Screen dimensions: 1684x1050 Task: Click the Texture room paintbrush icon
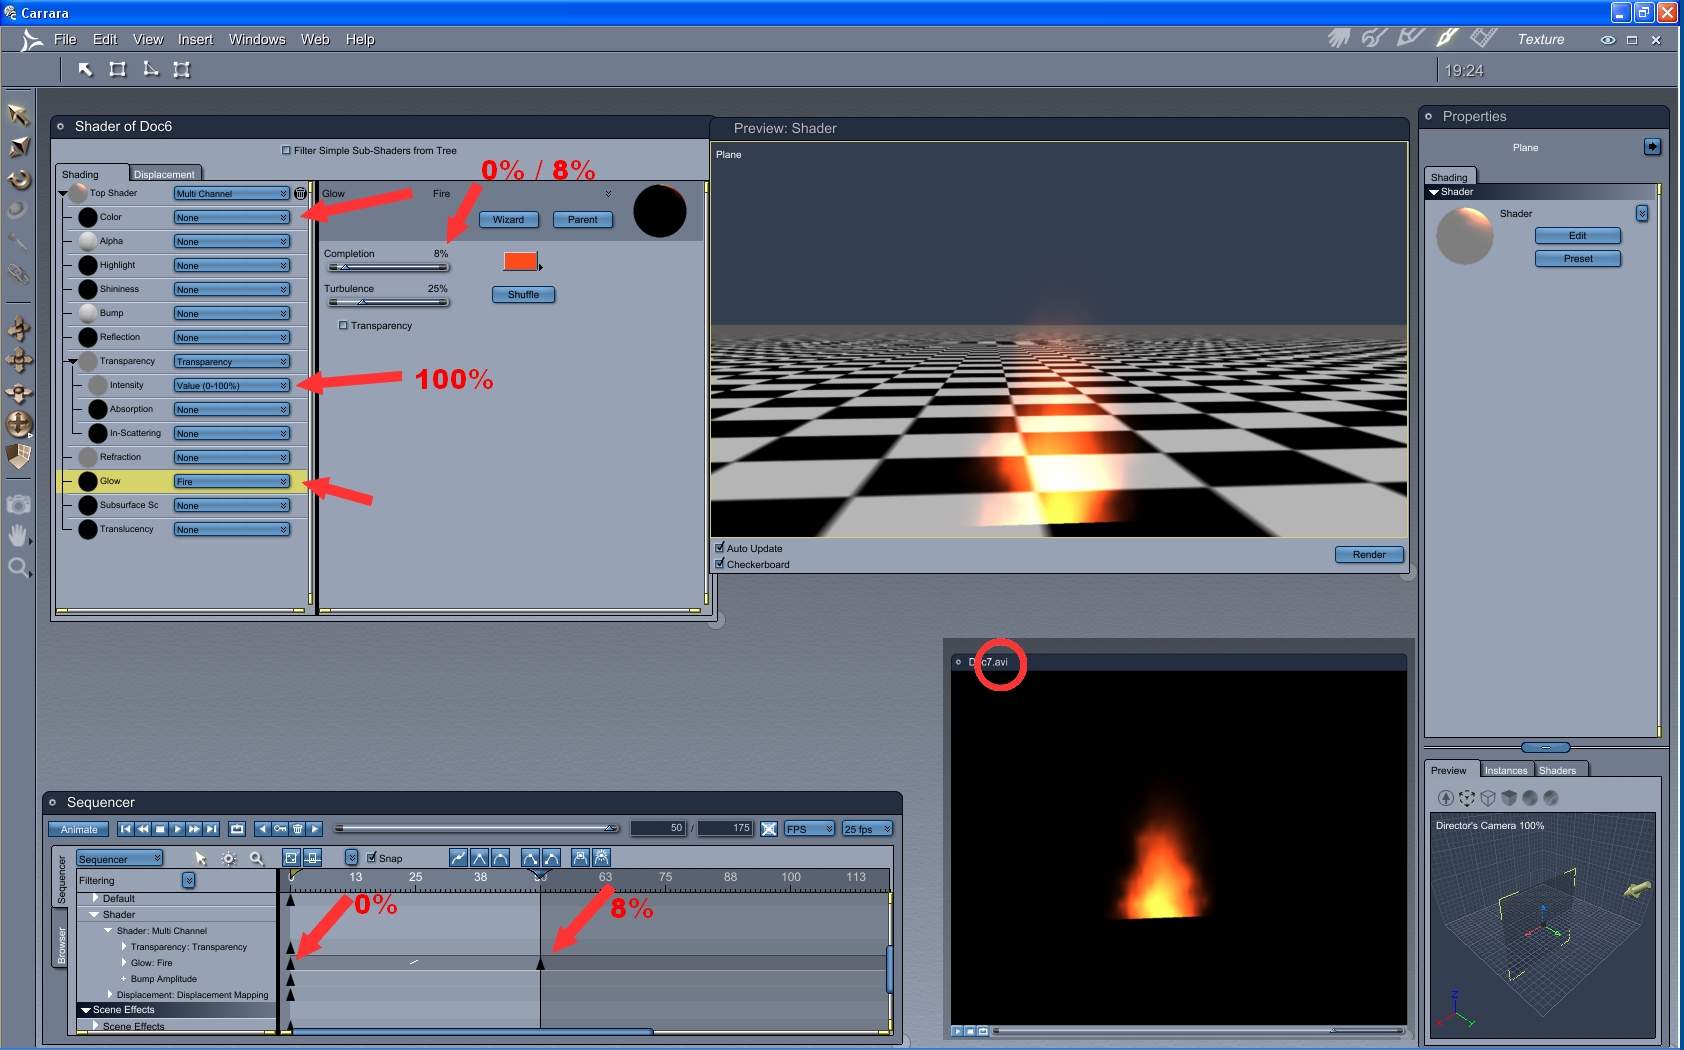click(1447, 38)
